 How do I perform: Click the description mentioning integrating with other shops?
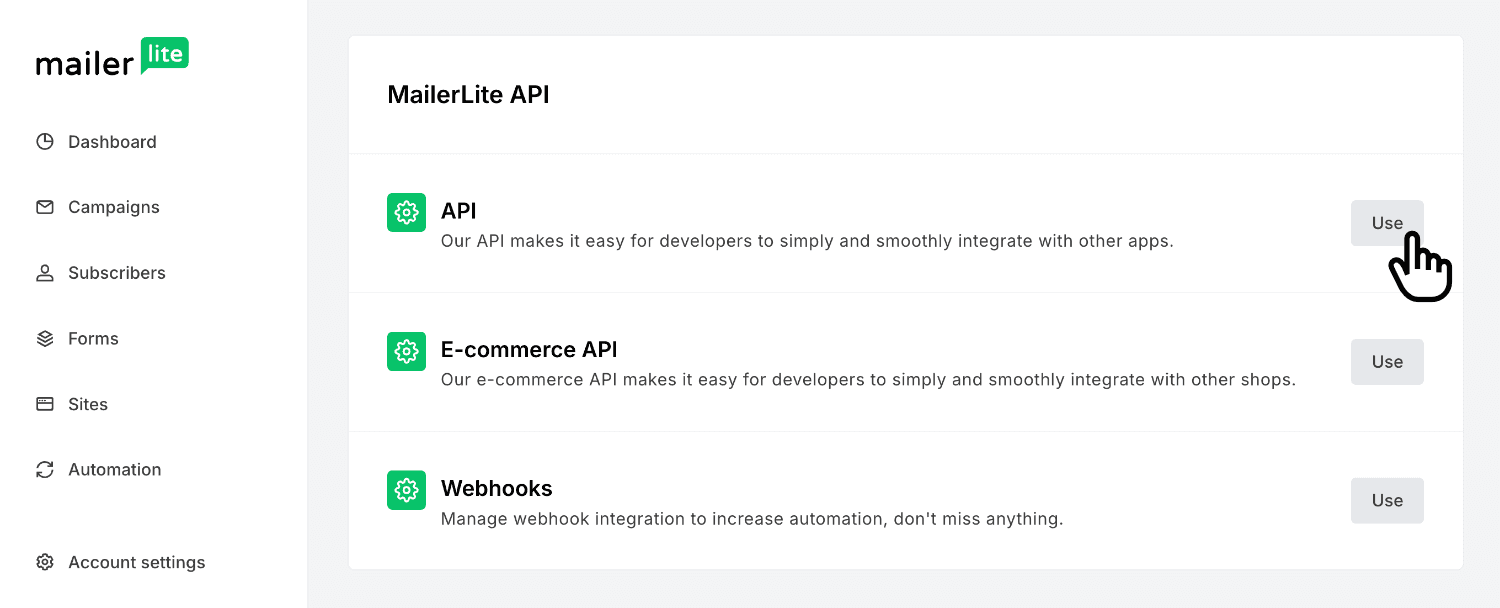point(868,380)
